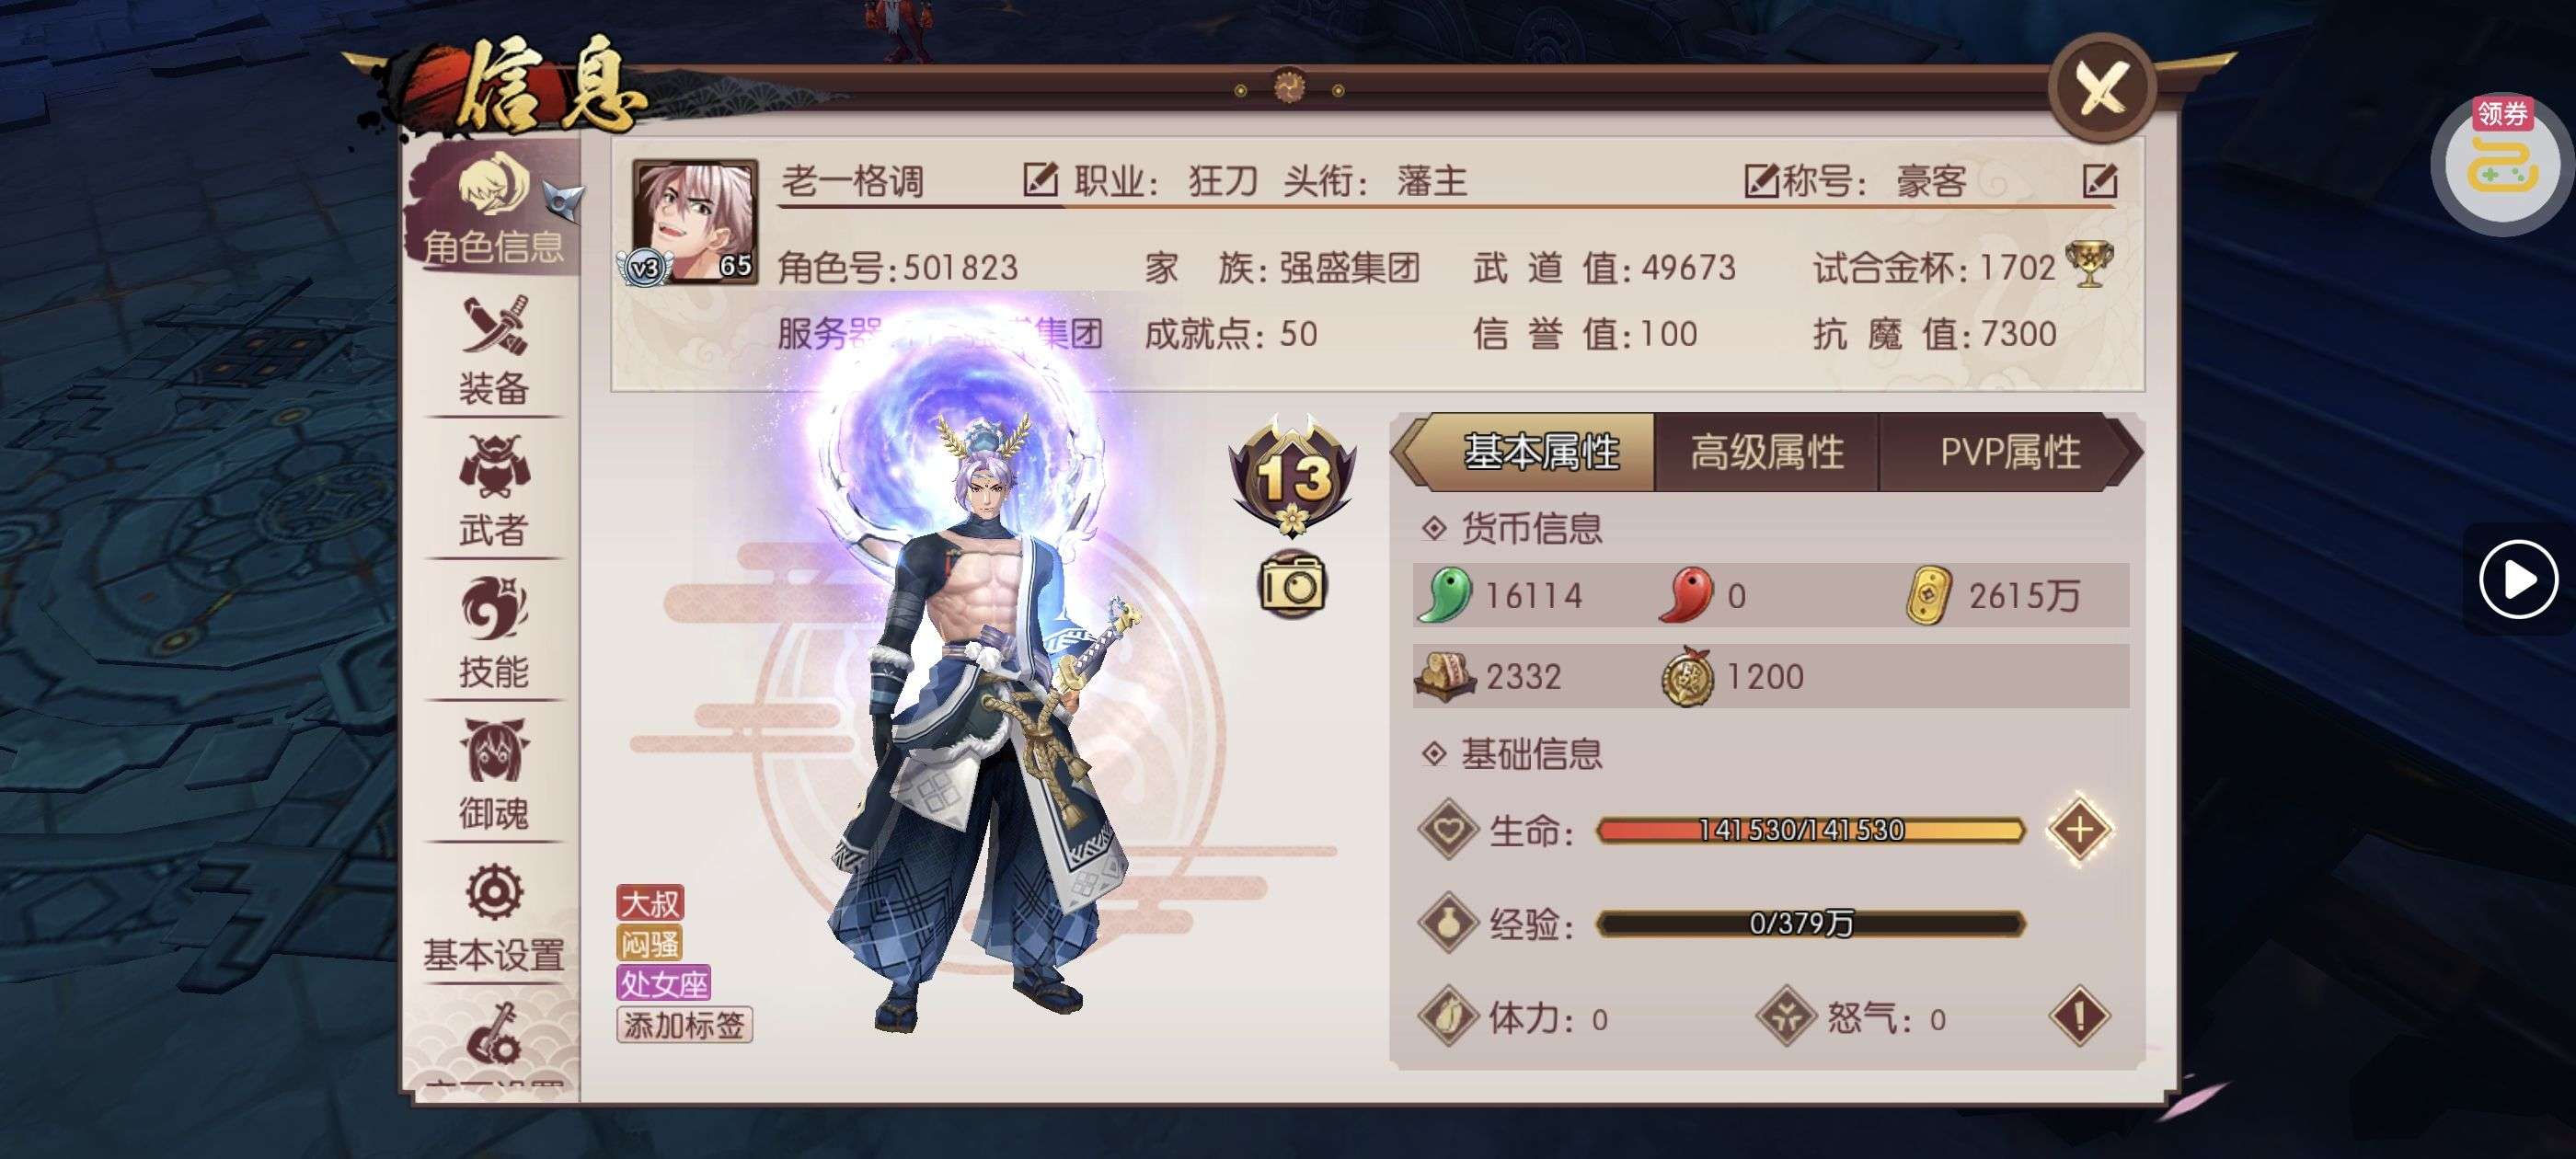Click the 试合金杯 trophy icon

tap(2090, 265)
